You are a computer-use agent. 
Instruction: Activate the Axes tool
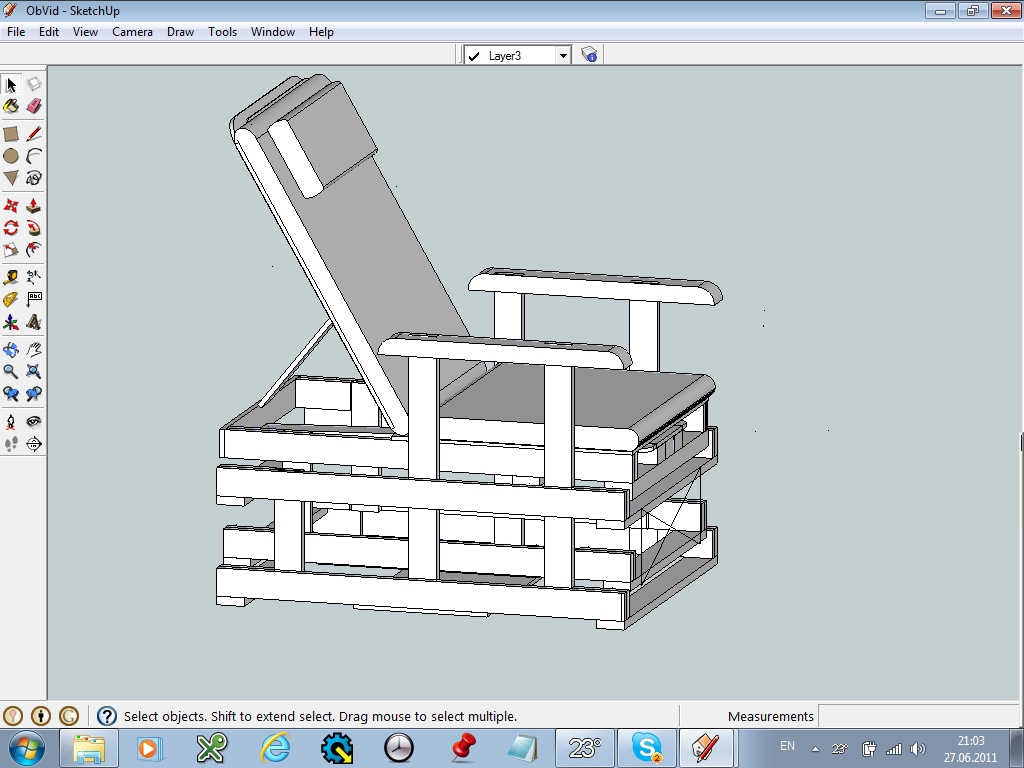(11, 322)
